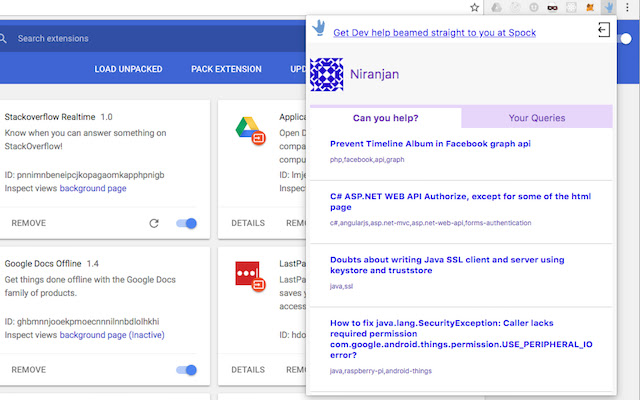This screenshot has height=400, width=640.
Task: Open C# ASP.NET WEB API Authorize question
Action: click(x=460, y=202)
